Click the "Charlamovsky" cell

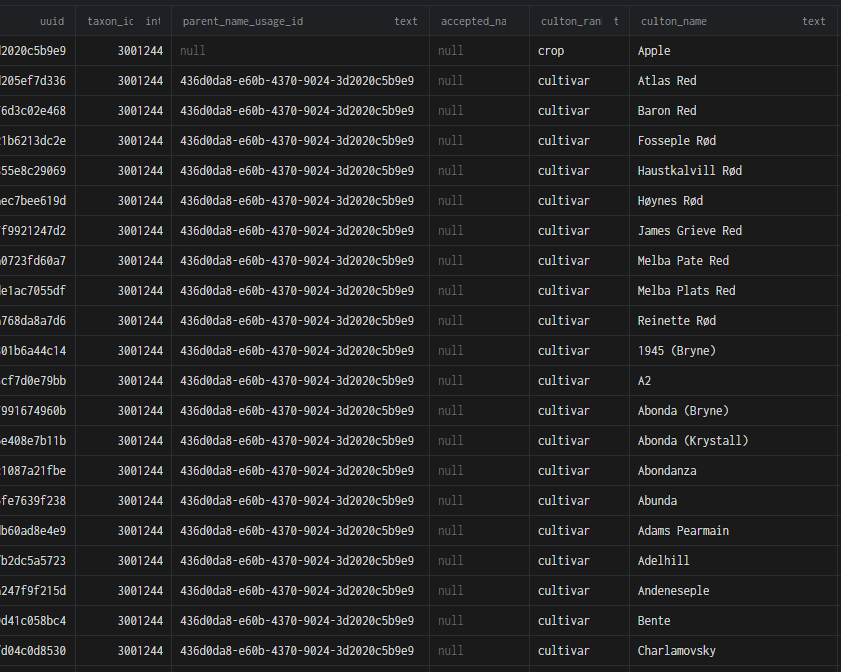677,651
